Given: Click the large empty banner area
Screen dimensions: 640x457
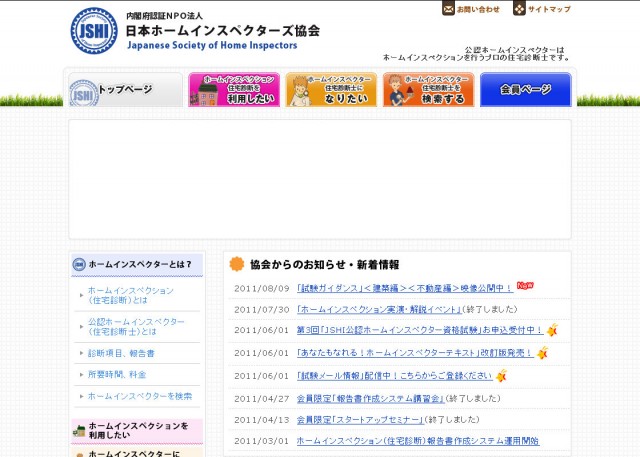Looking at the screenshot, I should 320,180.
